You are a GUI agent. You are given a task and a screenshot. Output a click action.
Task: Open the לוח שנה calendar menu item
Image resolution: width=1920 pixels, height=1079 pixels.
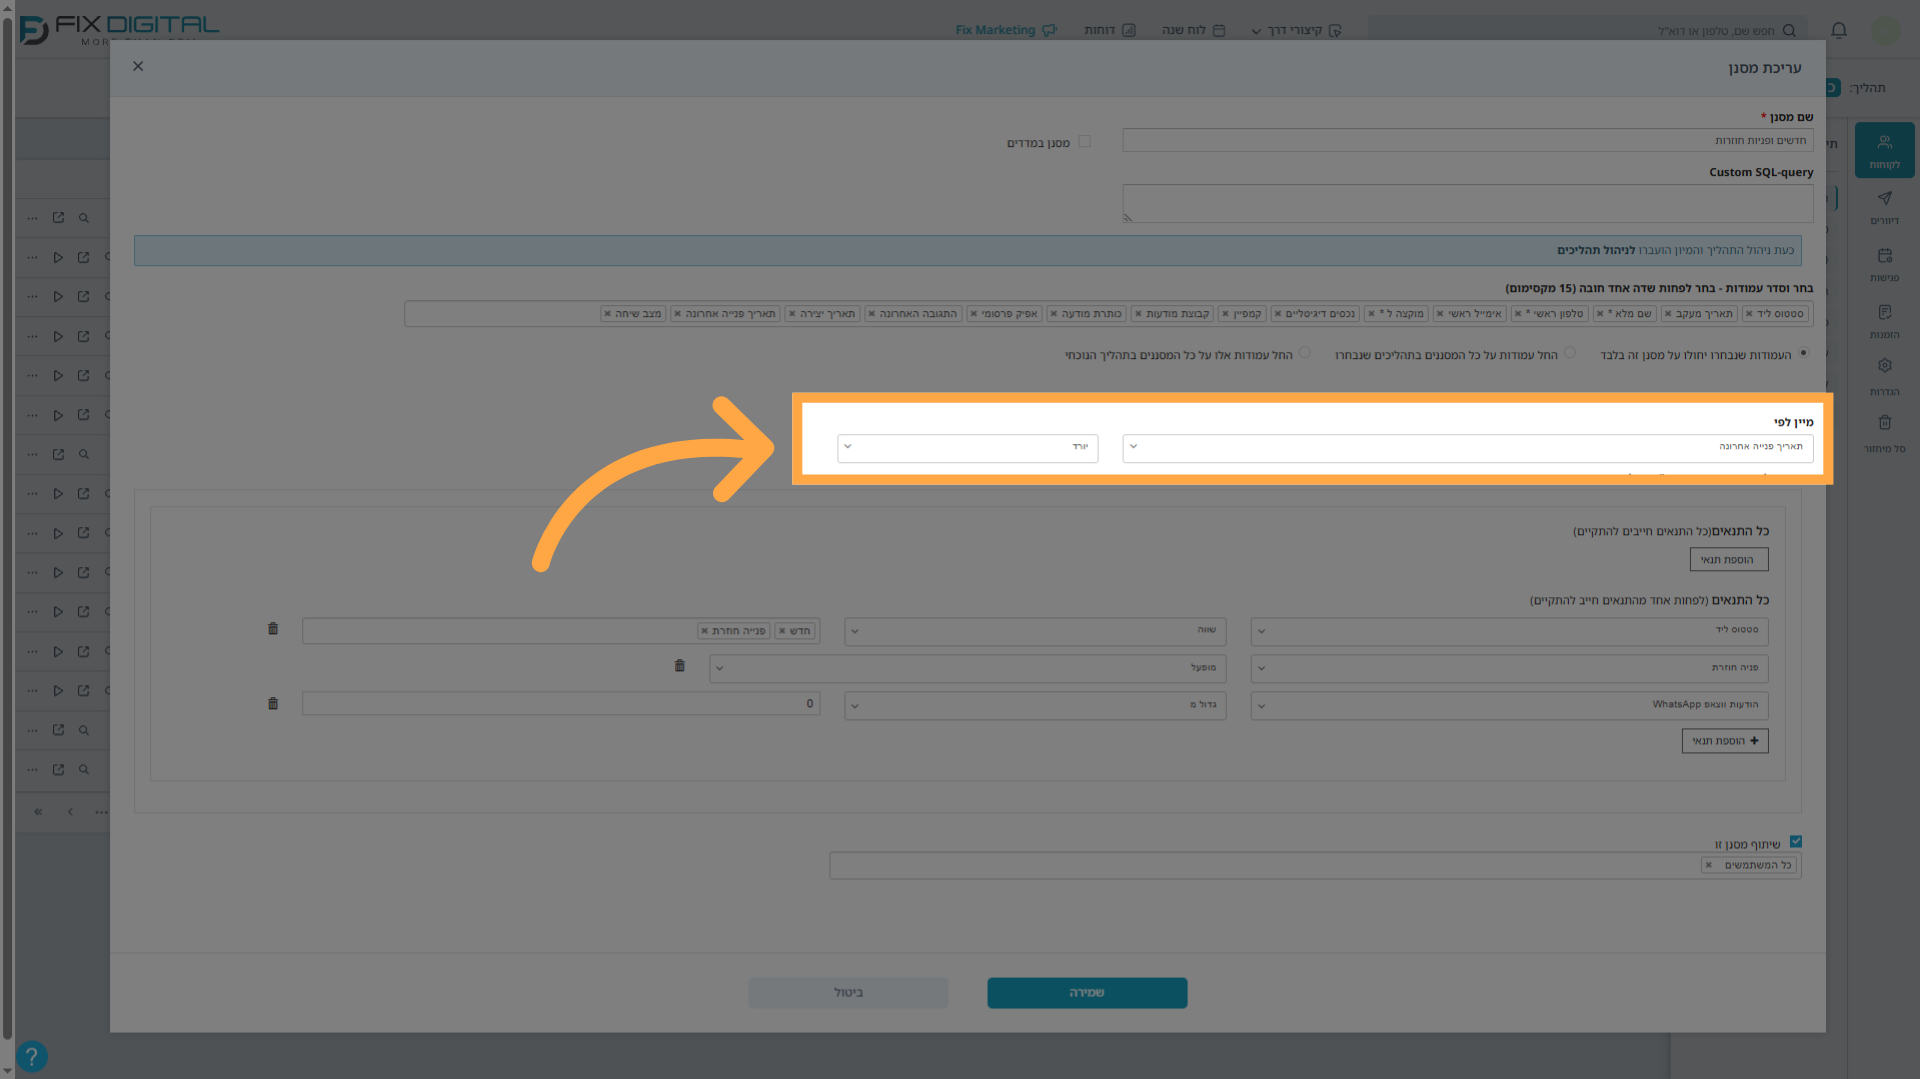tap(1193, 30)
